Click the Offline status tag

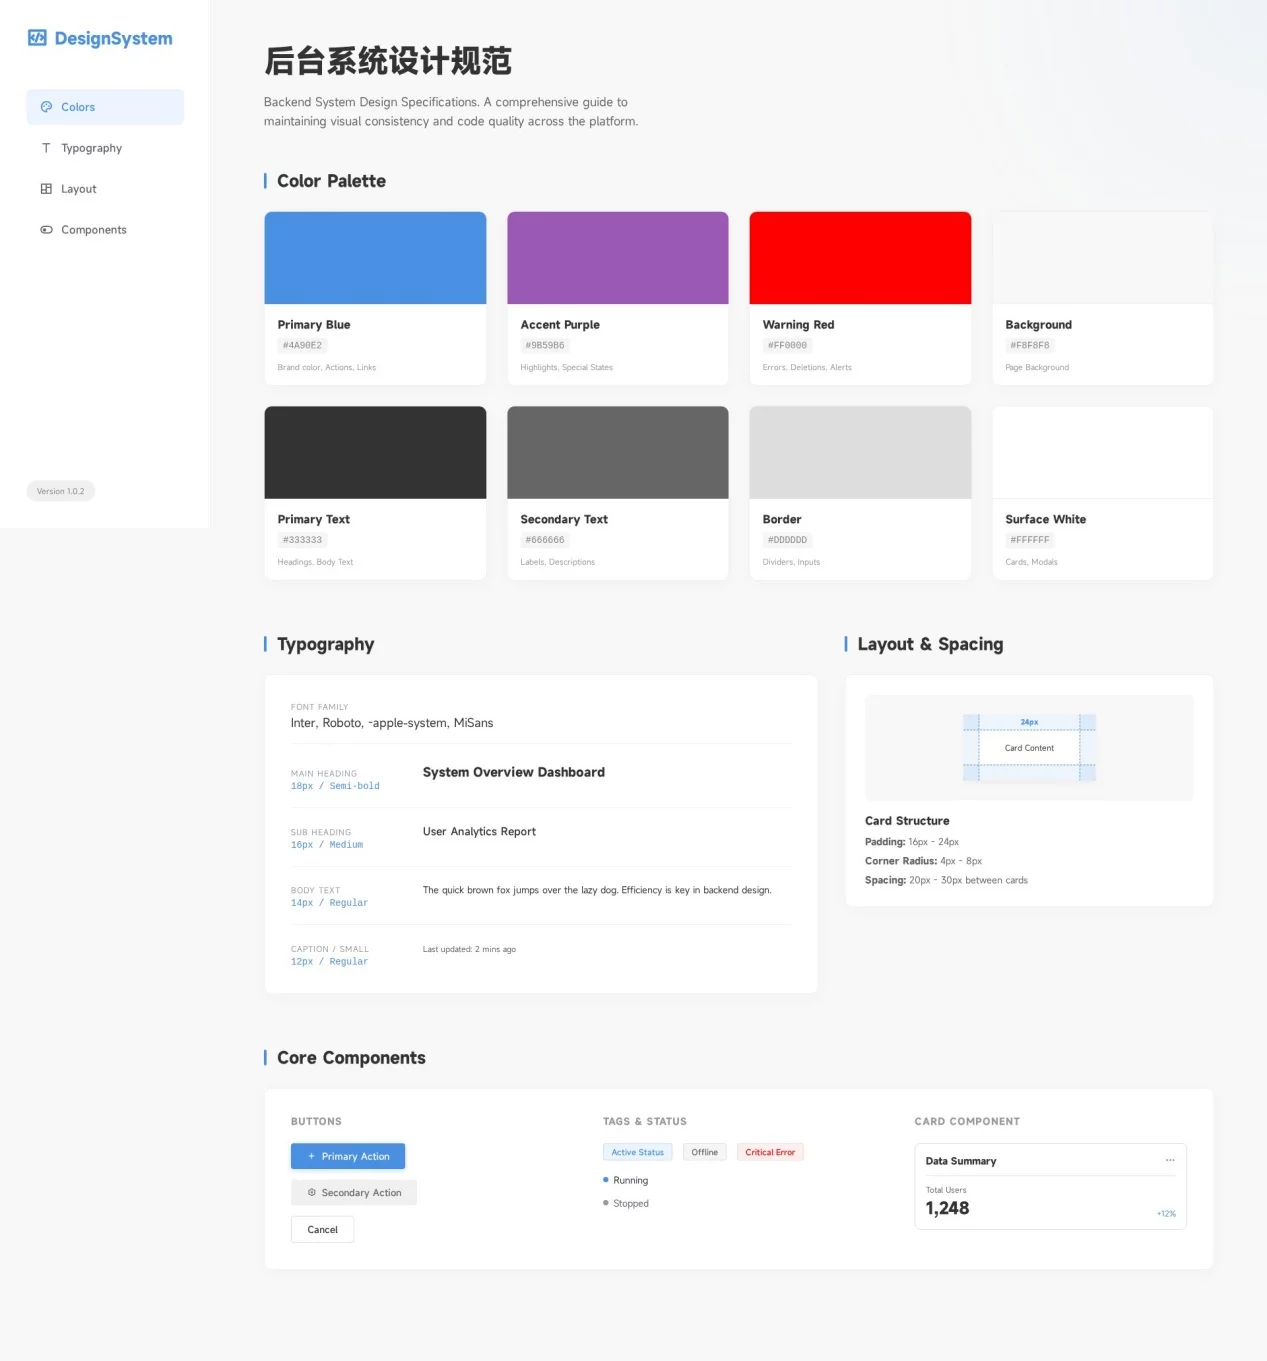704,1152
